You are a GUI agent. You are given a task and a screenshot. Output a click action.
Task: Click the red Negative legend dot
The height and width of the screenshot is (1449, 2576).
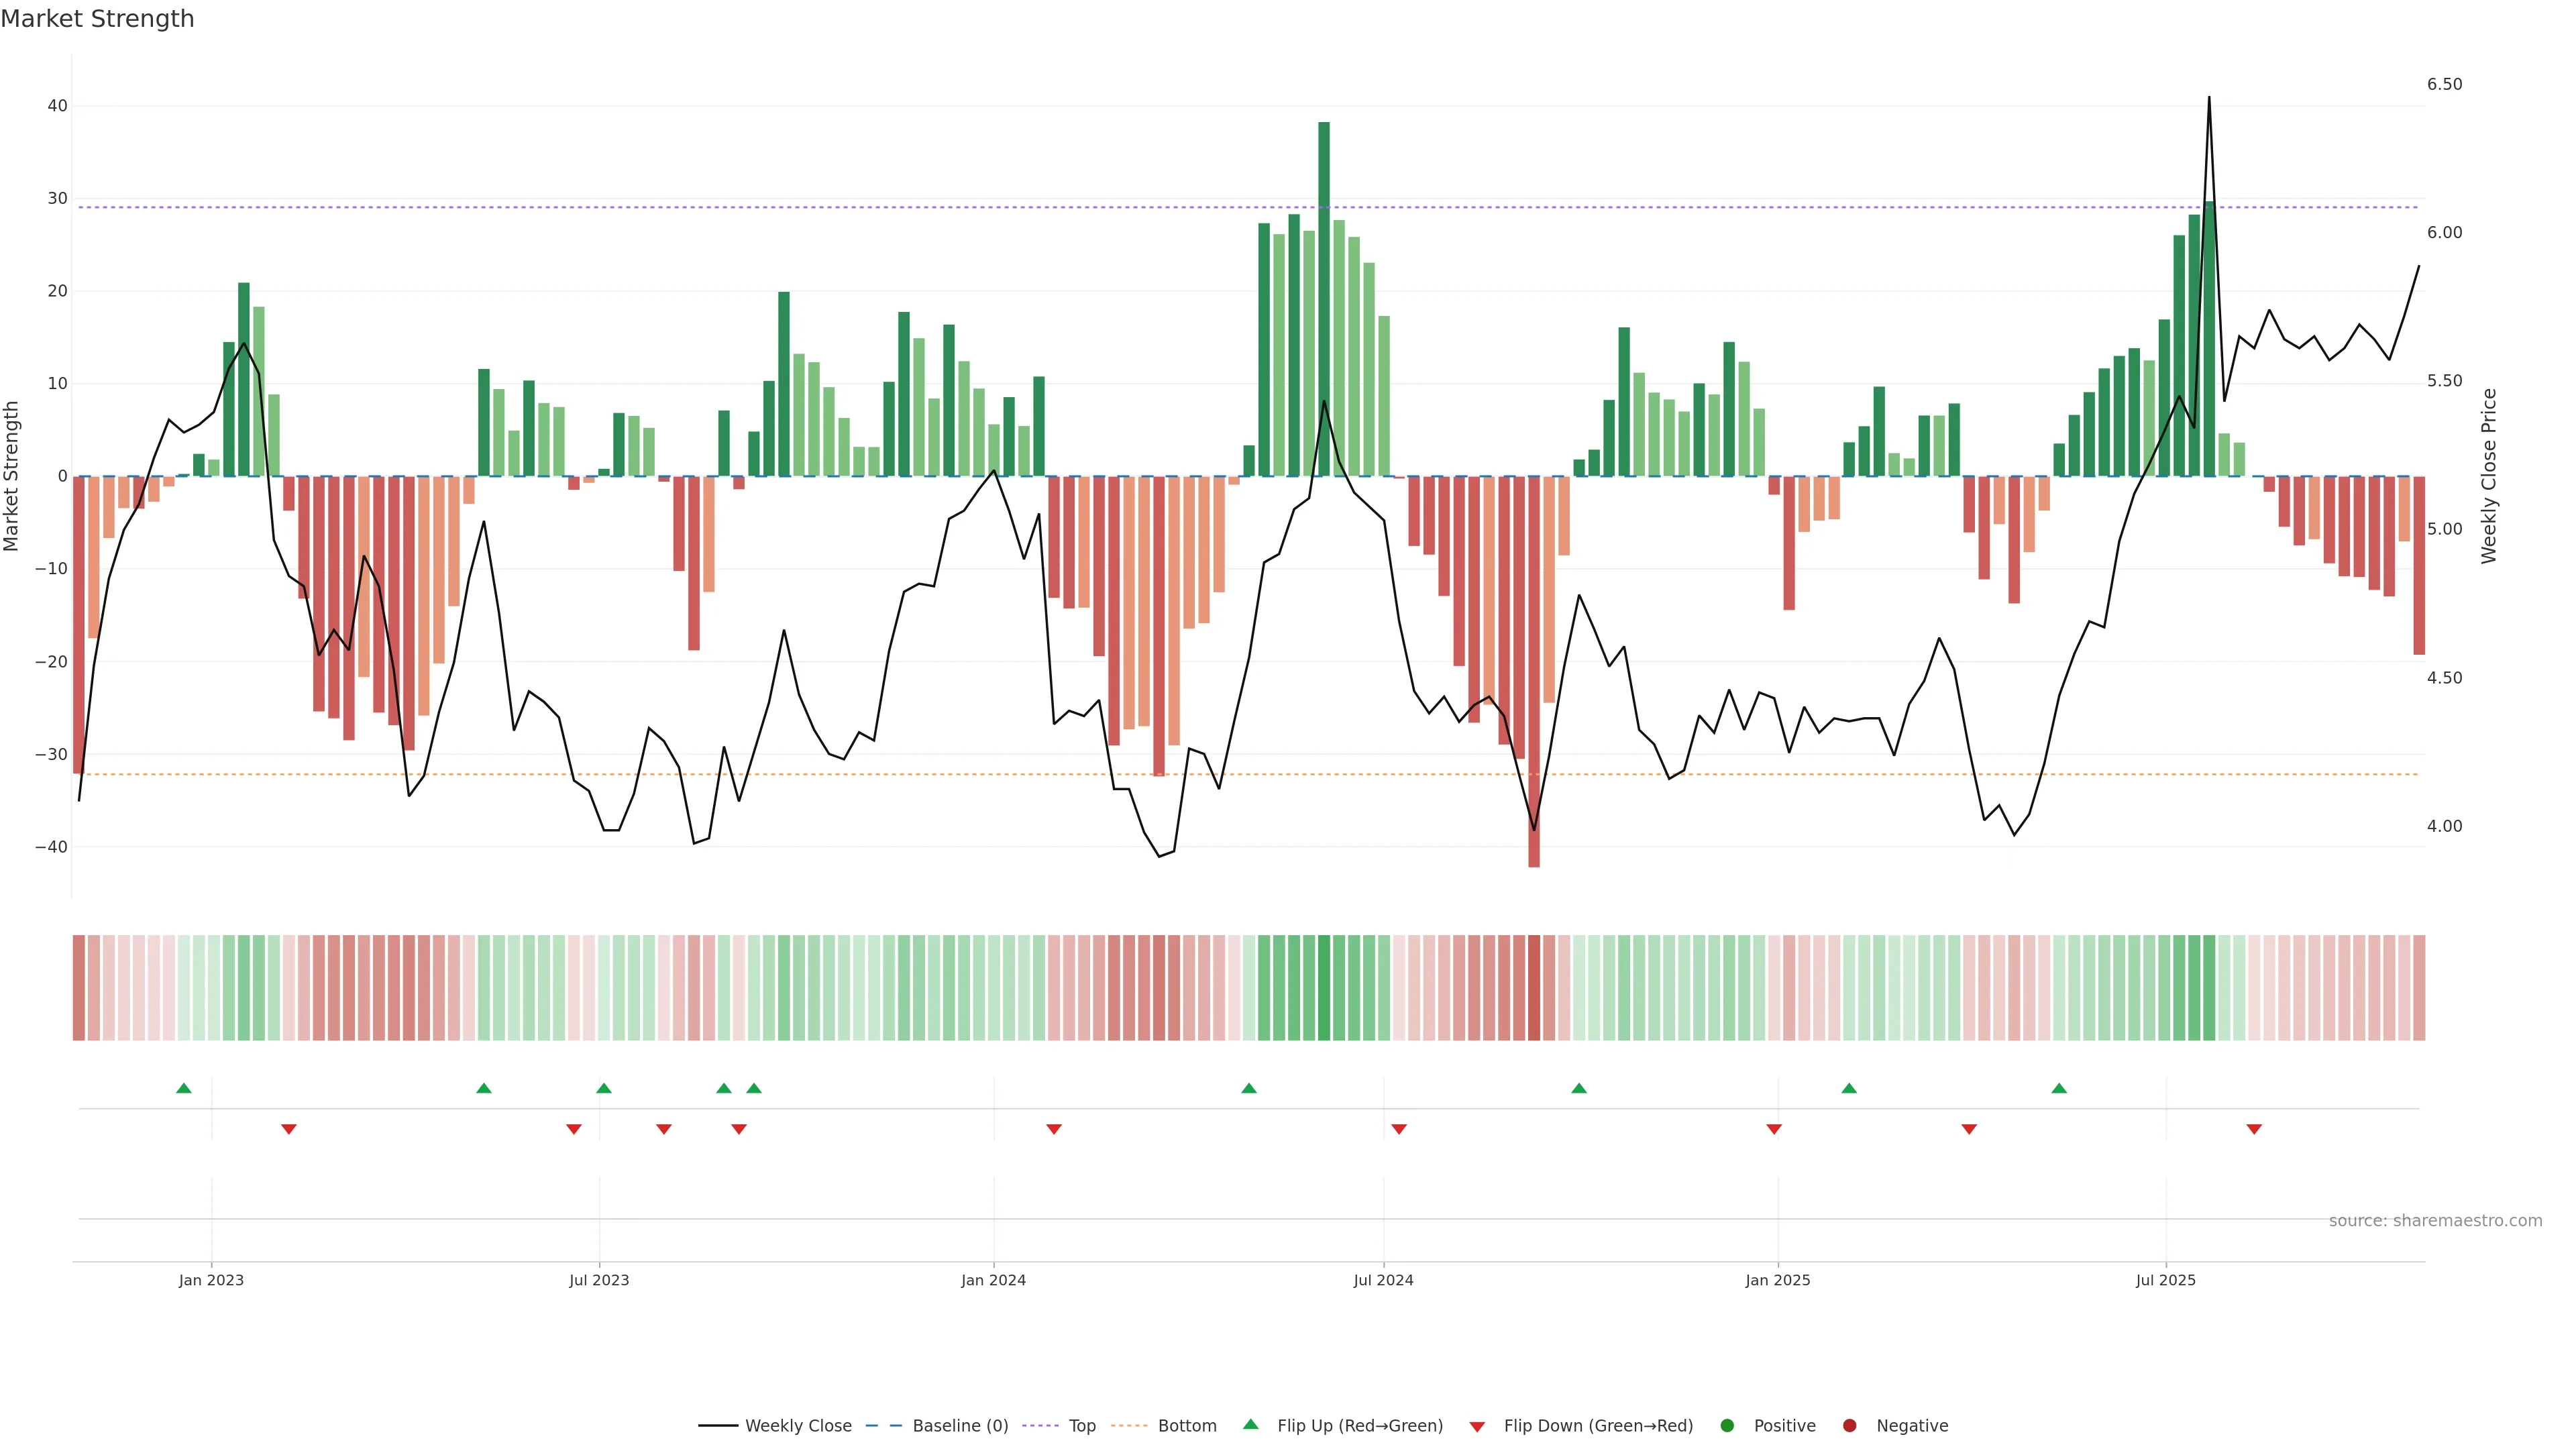(x=1849, y=1426)
